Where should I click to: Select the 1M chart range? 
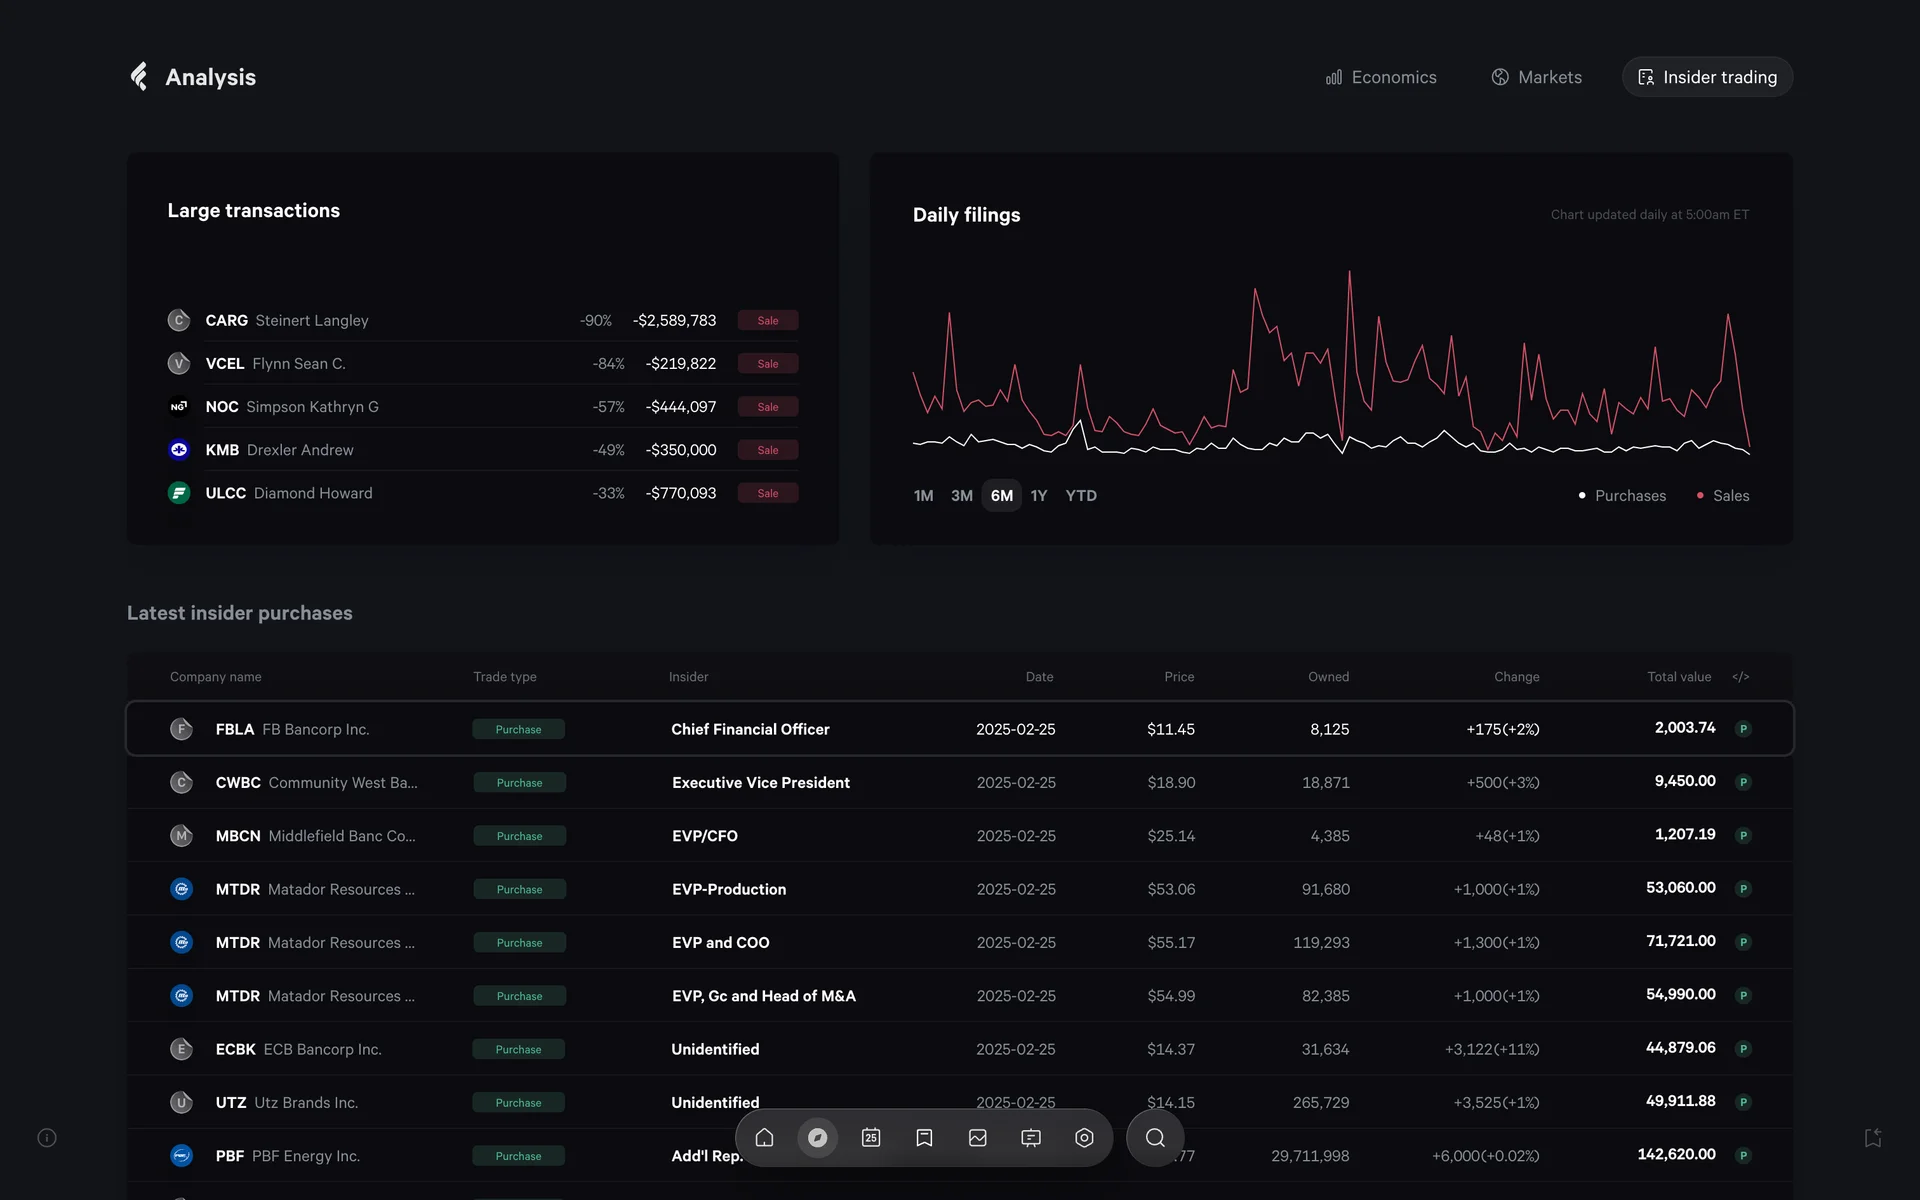tap(923, 496)
